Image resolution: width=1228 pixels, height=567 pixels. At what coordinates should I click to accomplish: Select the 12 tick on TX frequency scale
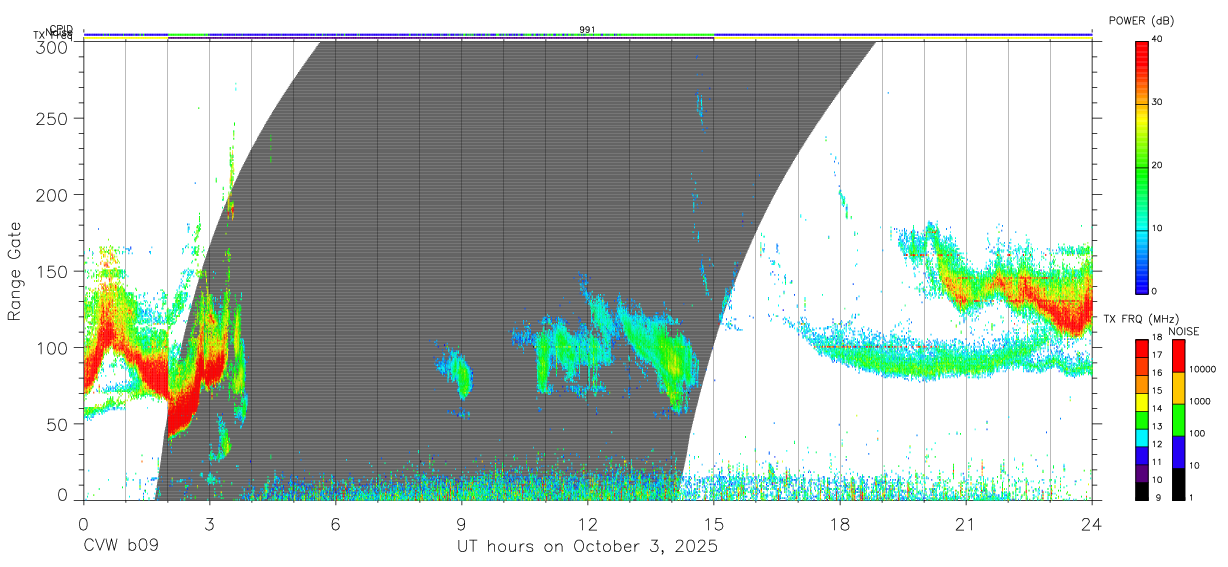pyautogui.click(x=1156, y=444)
